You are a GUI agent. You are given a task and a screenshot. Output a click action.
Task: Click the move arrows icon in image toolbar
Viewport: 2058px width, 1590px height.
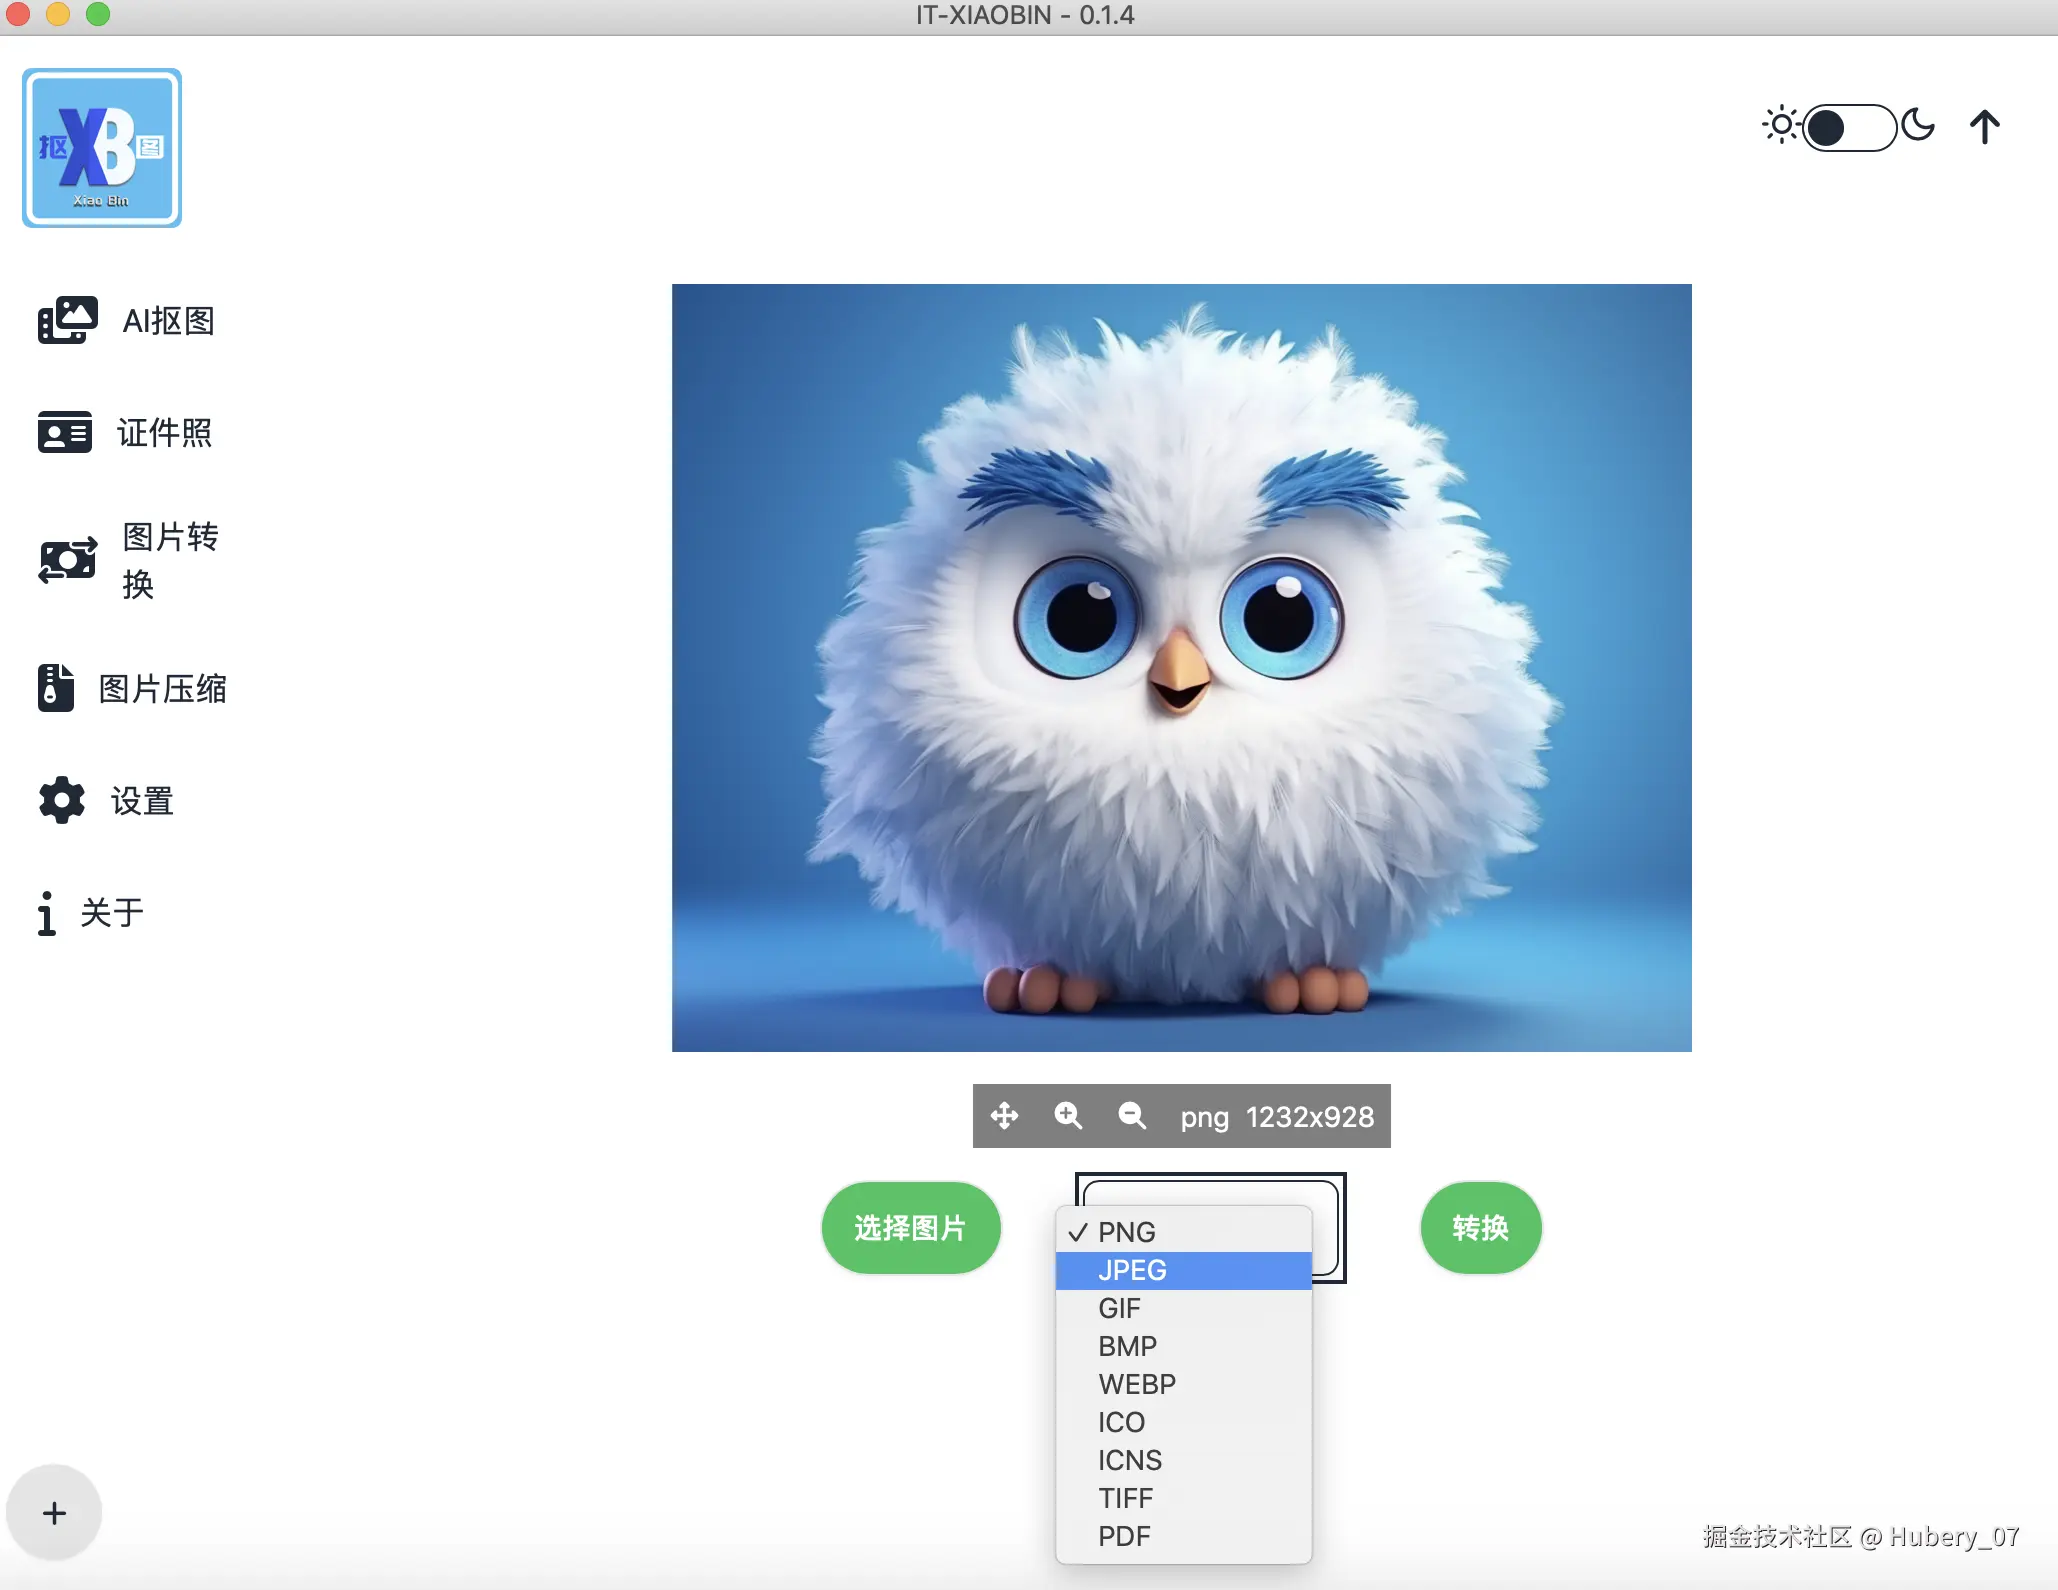[1004, 1115]
